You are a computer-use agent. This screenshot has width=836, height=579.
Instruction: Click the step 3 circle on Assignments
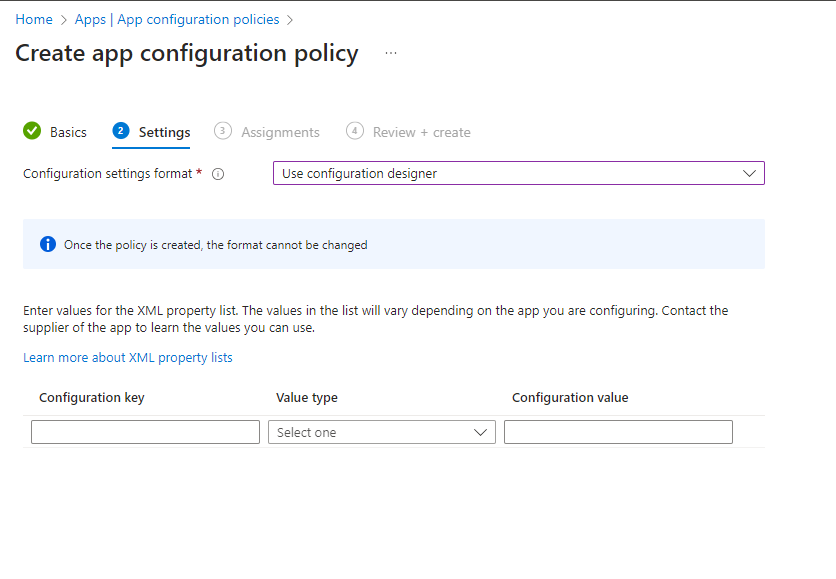pos(222,131)
